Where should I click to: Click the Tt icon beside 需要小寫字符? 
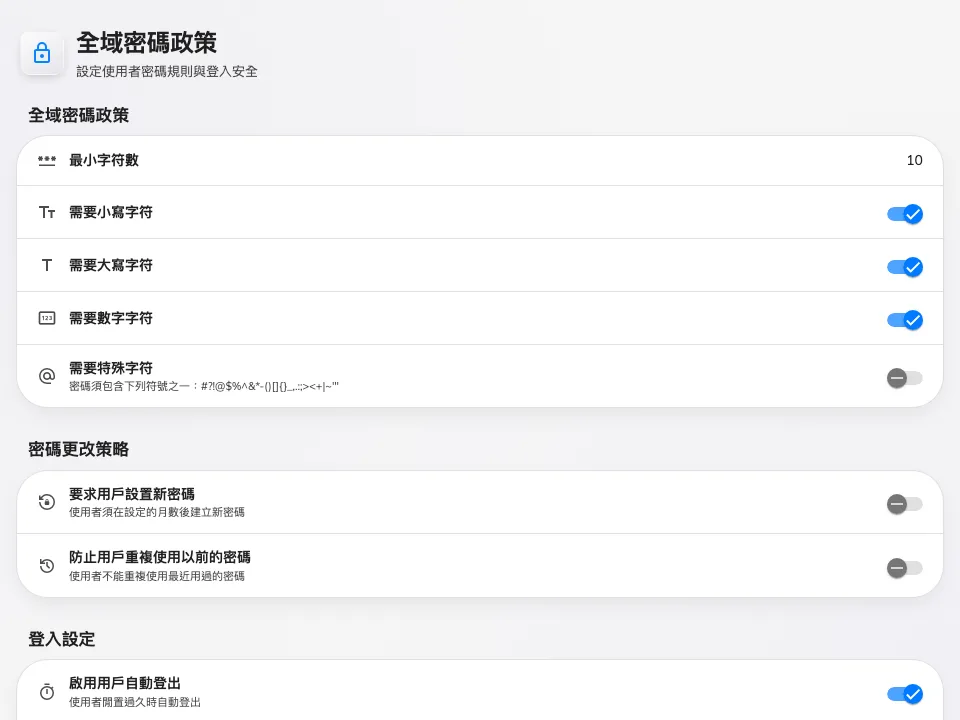click(x=47, y=212)
